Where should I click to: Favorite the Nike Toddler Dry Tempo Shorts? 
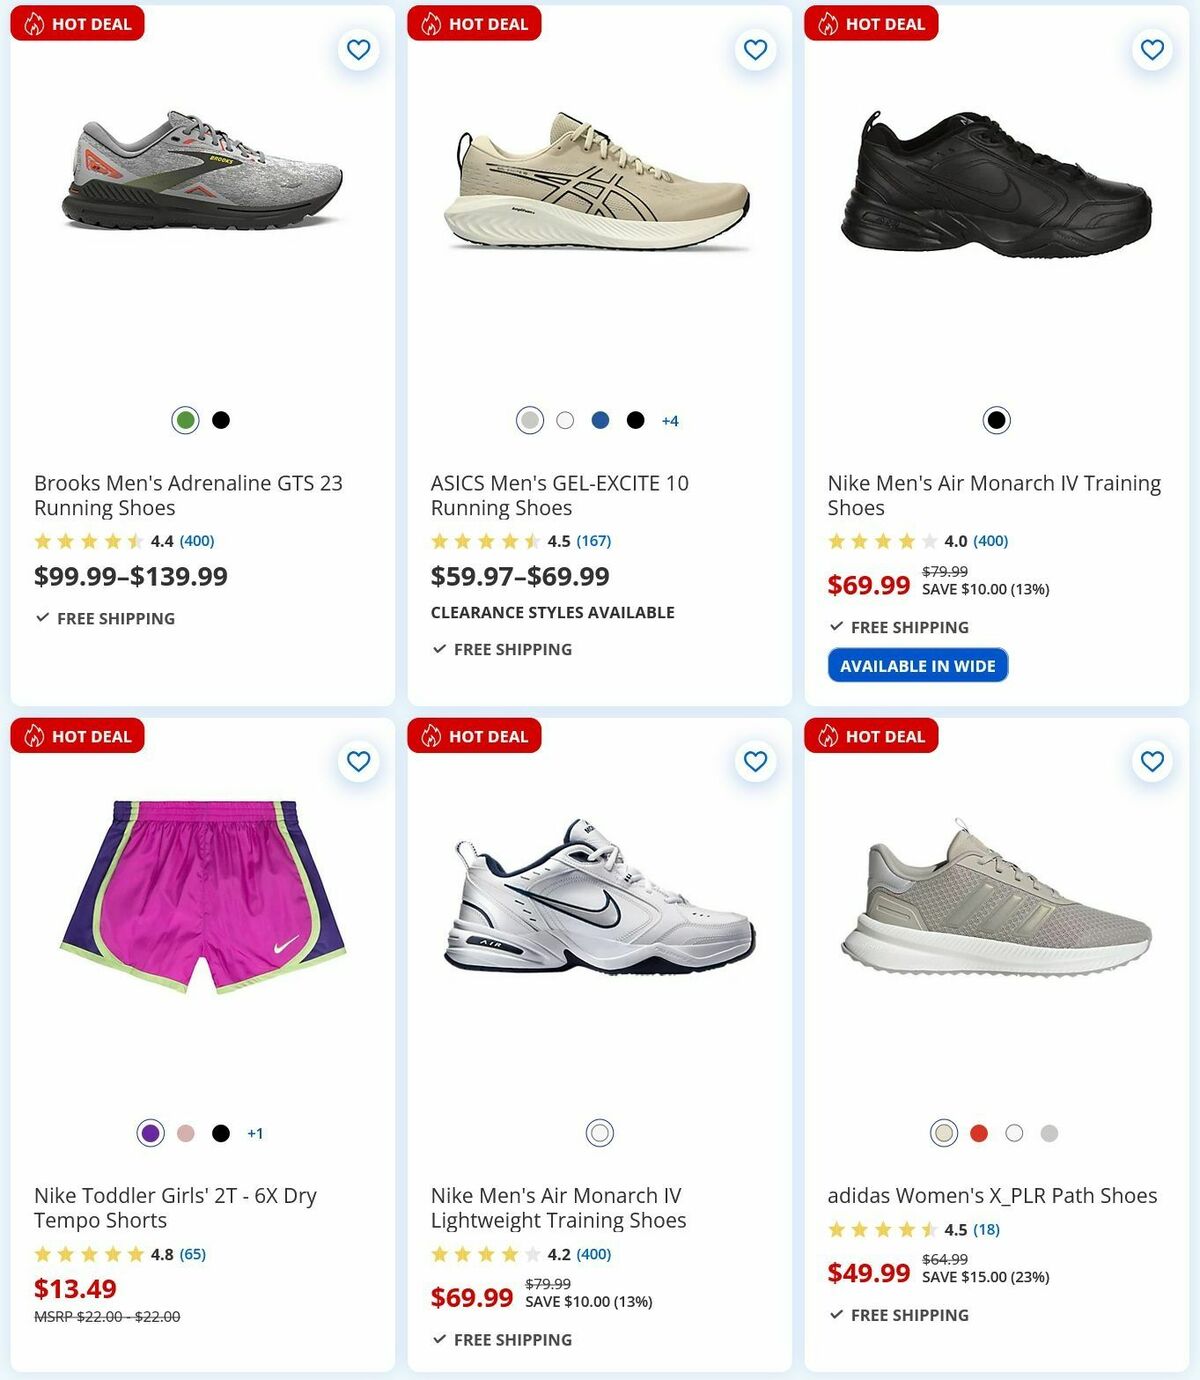[358, 761]
